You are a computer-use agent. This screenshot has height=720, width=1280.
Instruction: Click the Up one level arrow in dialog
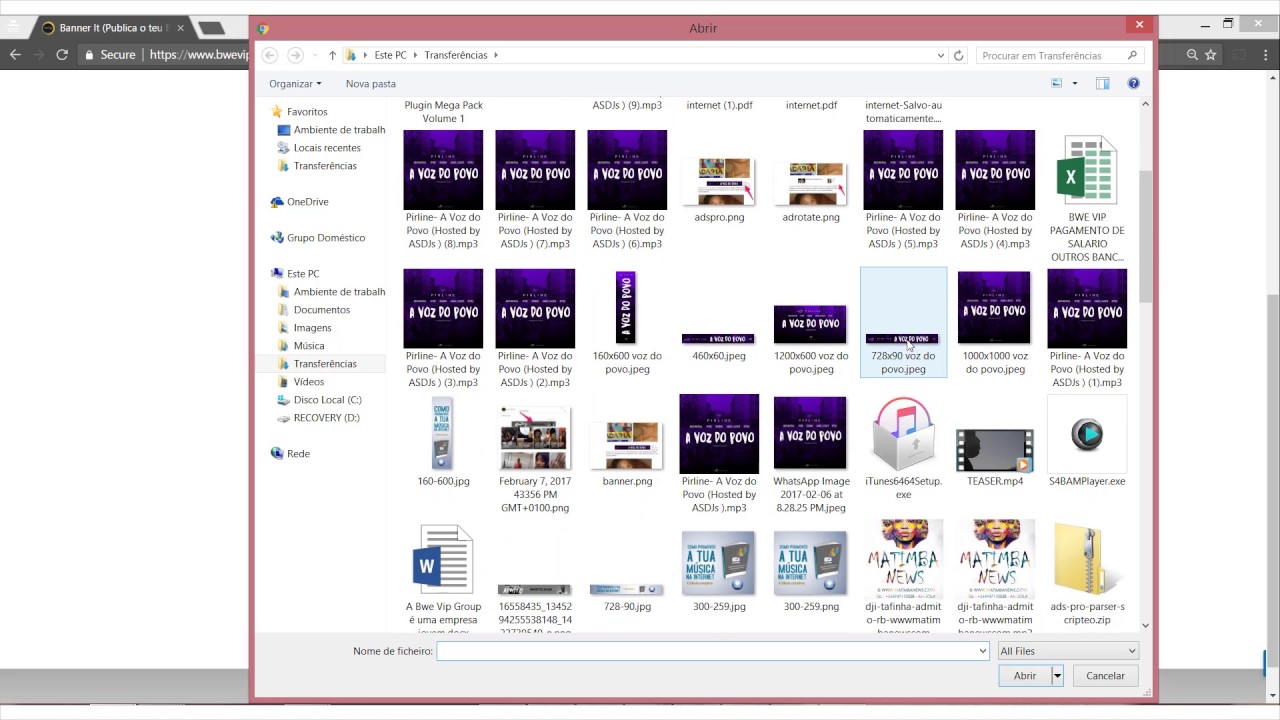coord(333,56)
